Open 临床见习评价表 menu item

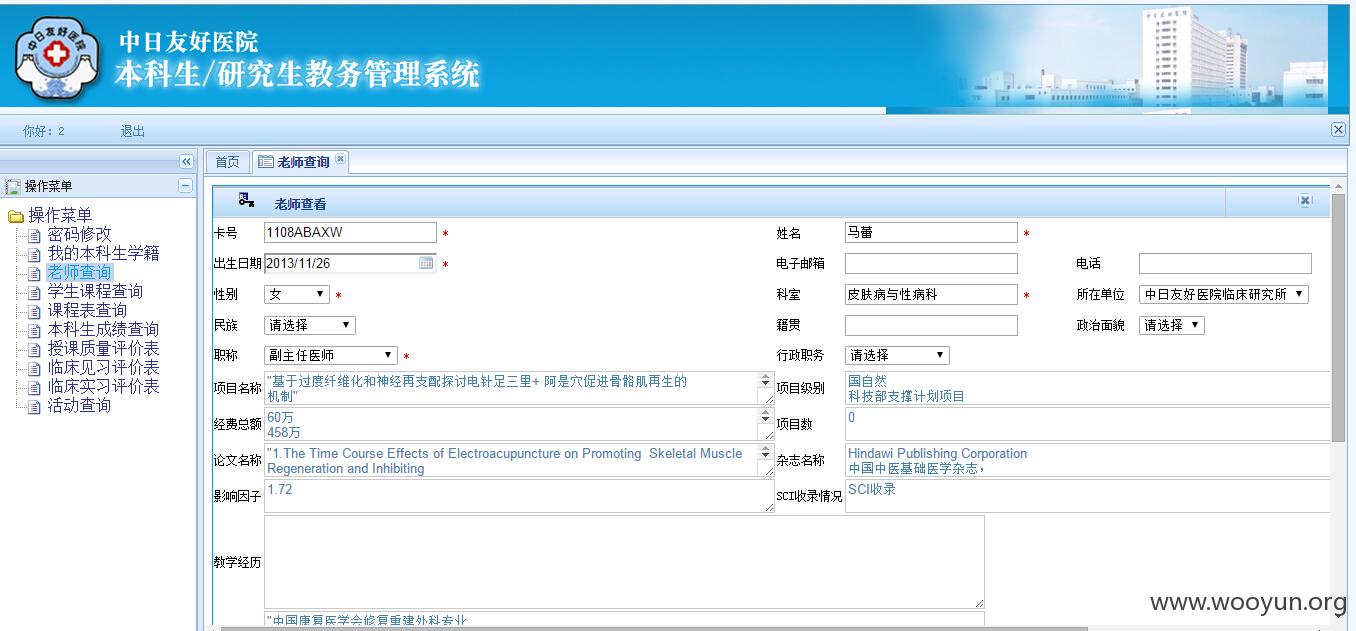click(x=104, y=367)
